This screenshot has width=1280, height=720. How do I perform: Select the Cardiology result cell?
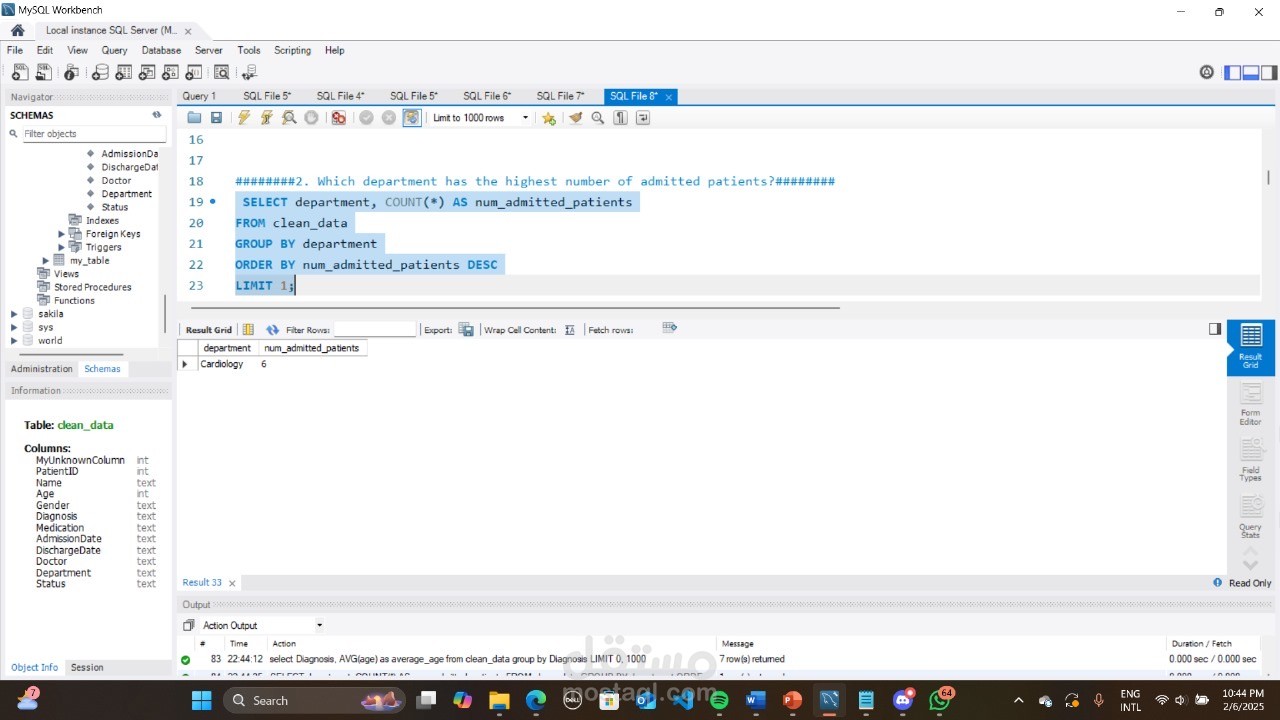(221, 364)
